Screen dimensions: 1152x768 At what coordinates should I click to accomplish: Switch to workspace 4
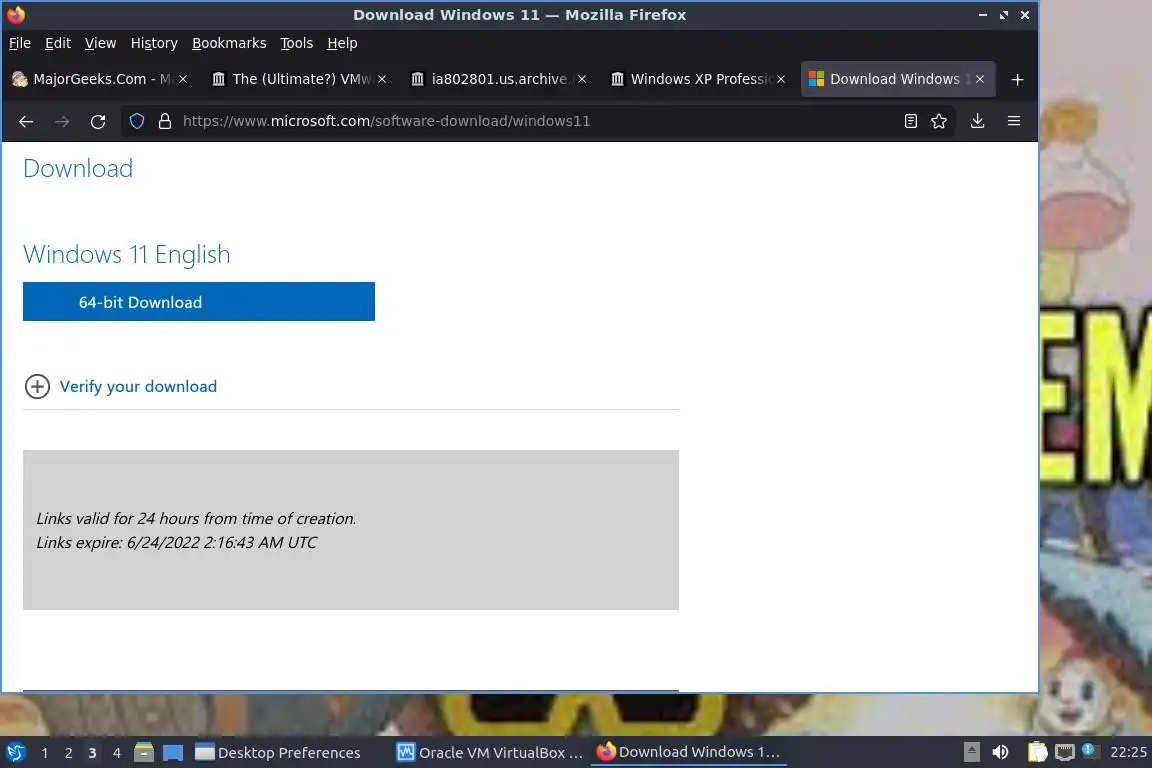click(116, 753)
